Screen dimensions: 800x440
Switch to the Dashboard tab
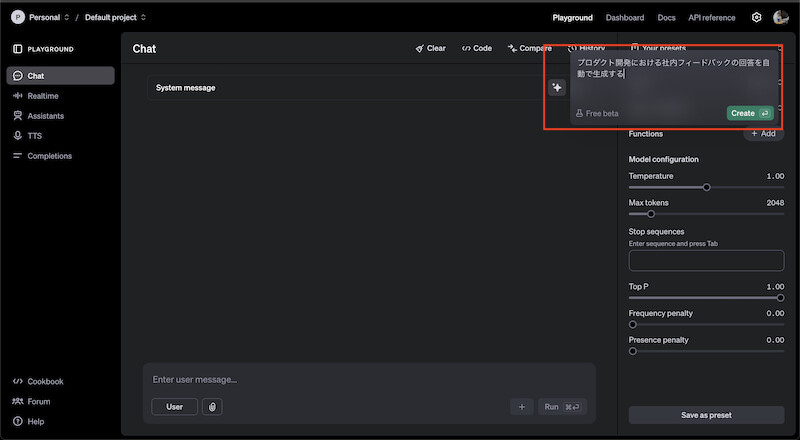pyautogui.click(x=625, y=17)
